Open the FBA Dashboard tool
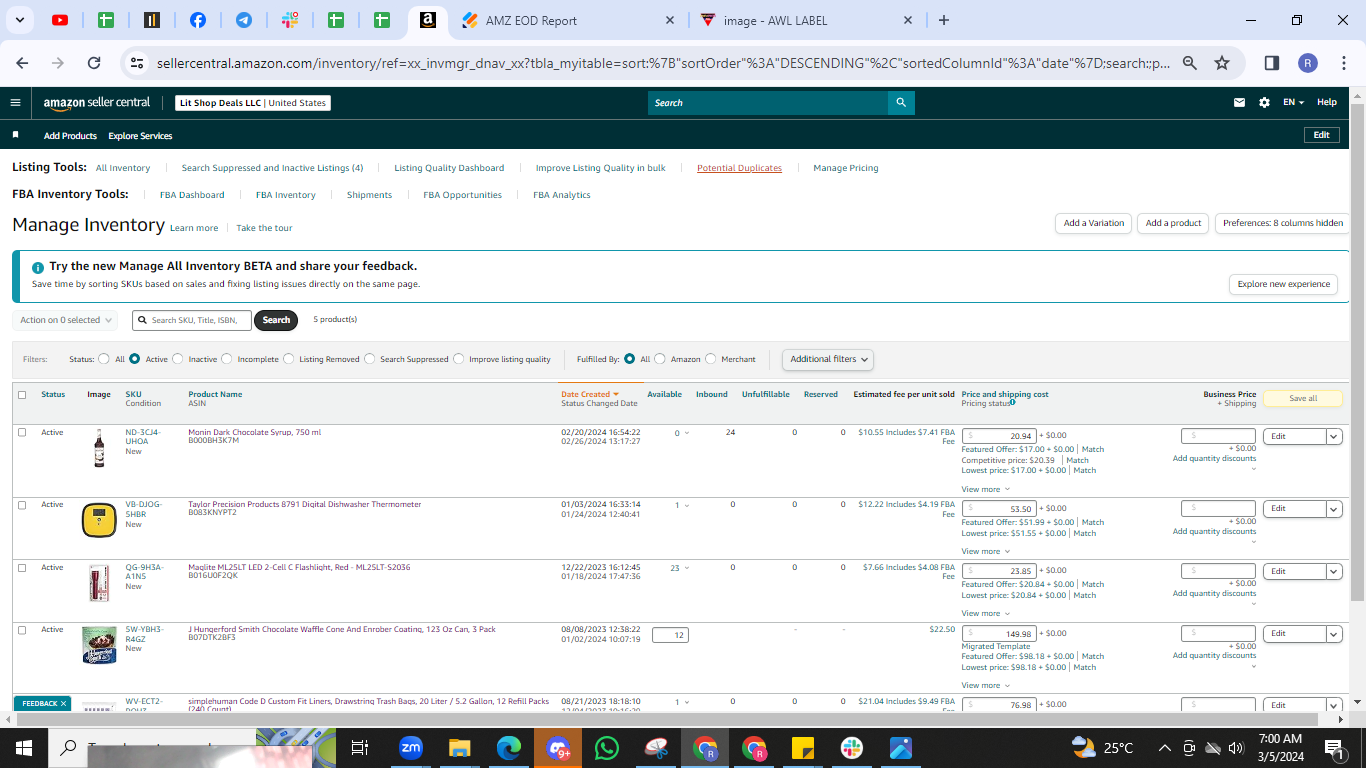 (192, 195)
